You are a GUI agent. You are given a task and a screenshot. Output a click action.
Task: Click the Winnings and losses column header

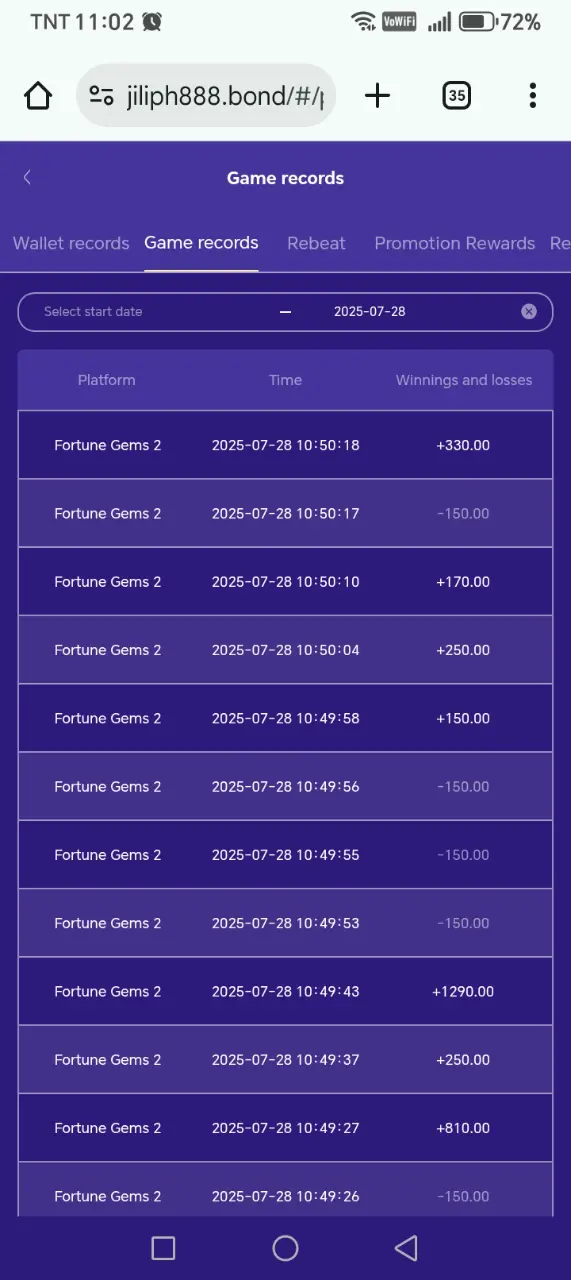(x=464, y=380)
